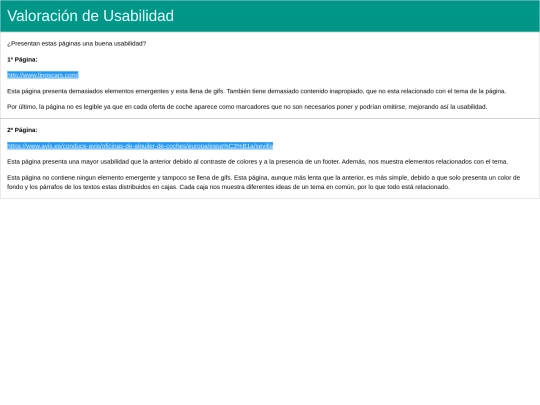Click the '2ª Página:' label
The height and width of the screenshot is (405, 540).
(22, 130)
